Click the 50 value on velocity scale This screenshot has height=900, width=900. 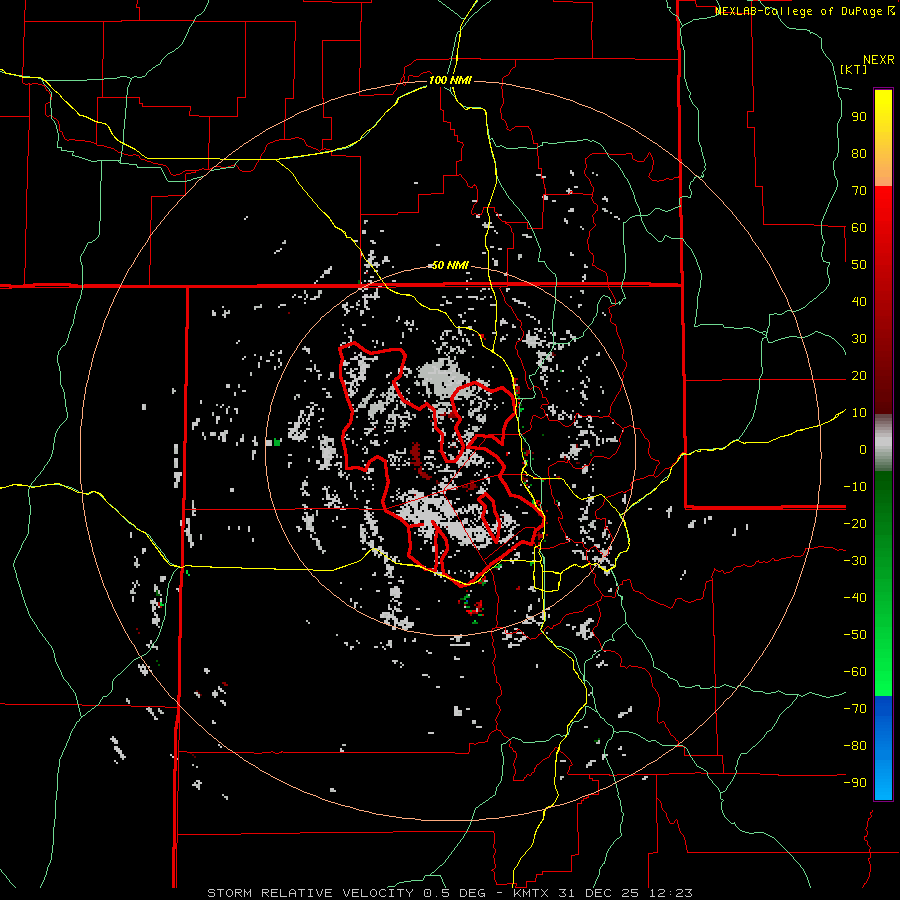click(858, 264)
